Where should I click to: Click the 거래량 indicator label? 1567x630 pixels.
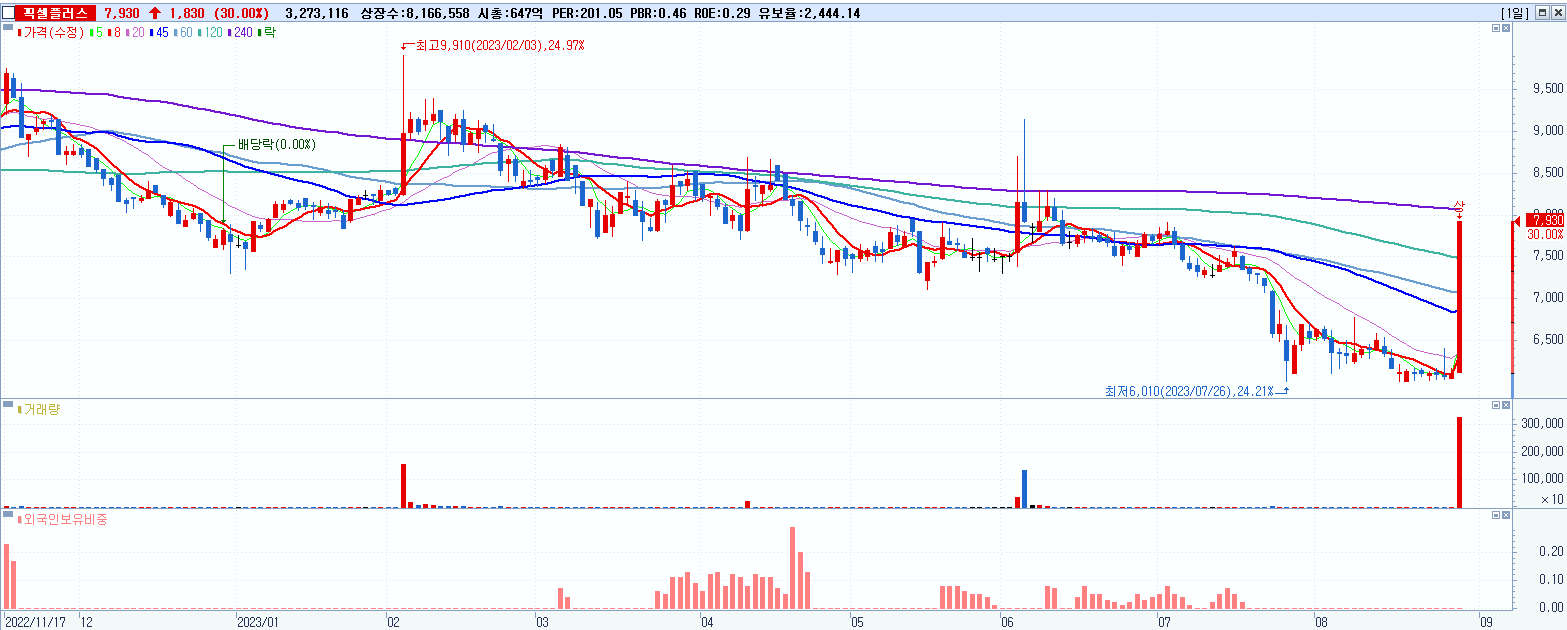pos(41,409)
